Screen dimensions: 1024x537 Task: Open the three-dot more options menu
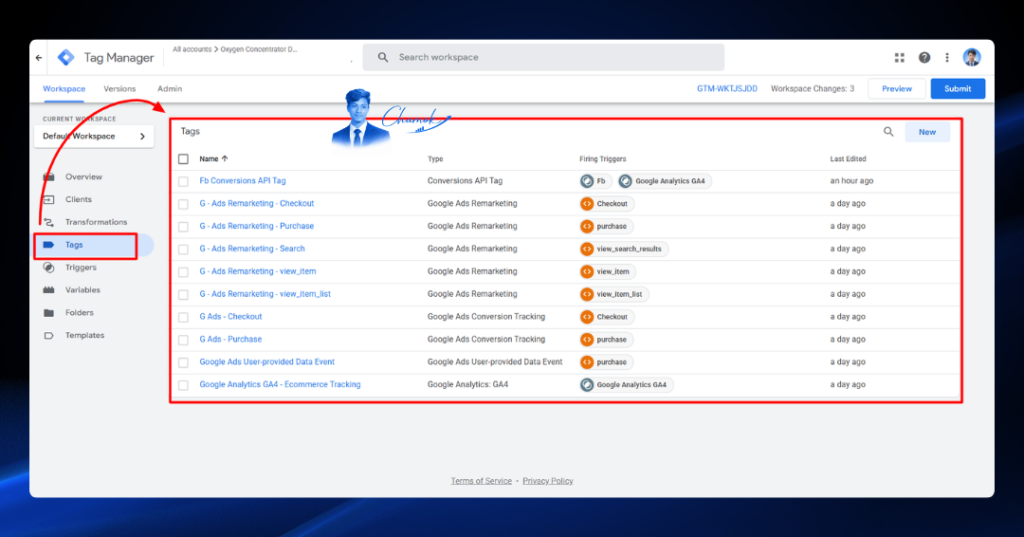(x=947, y=57)
